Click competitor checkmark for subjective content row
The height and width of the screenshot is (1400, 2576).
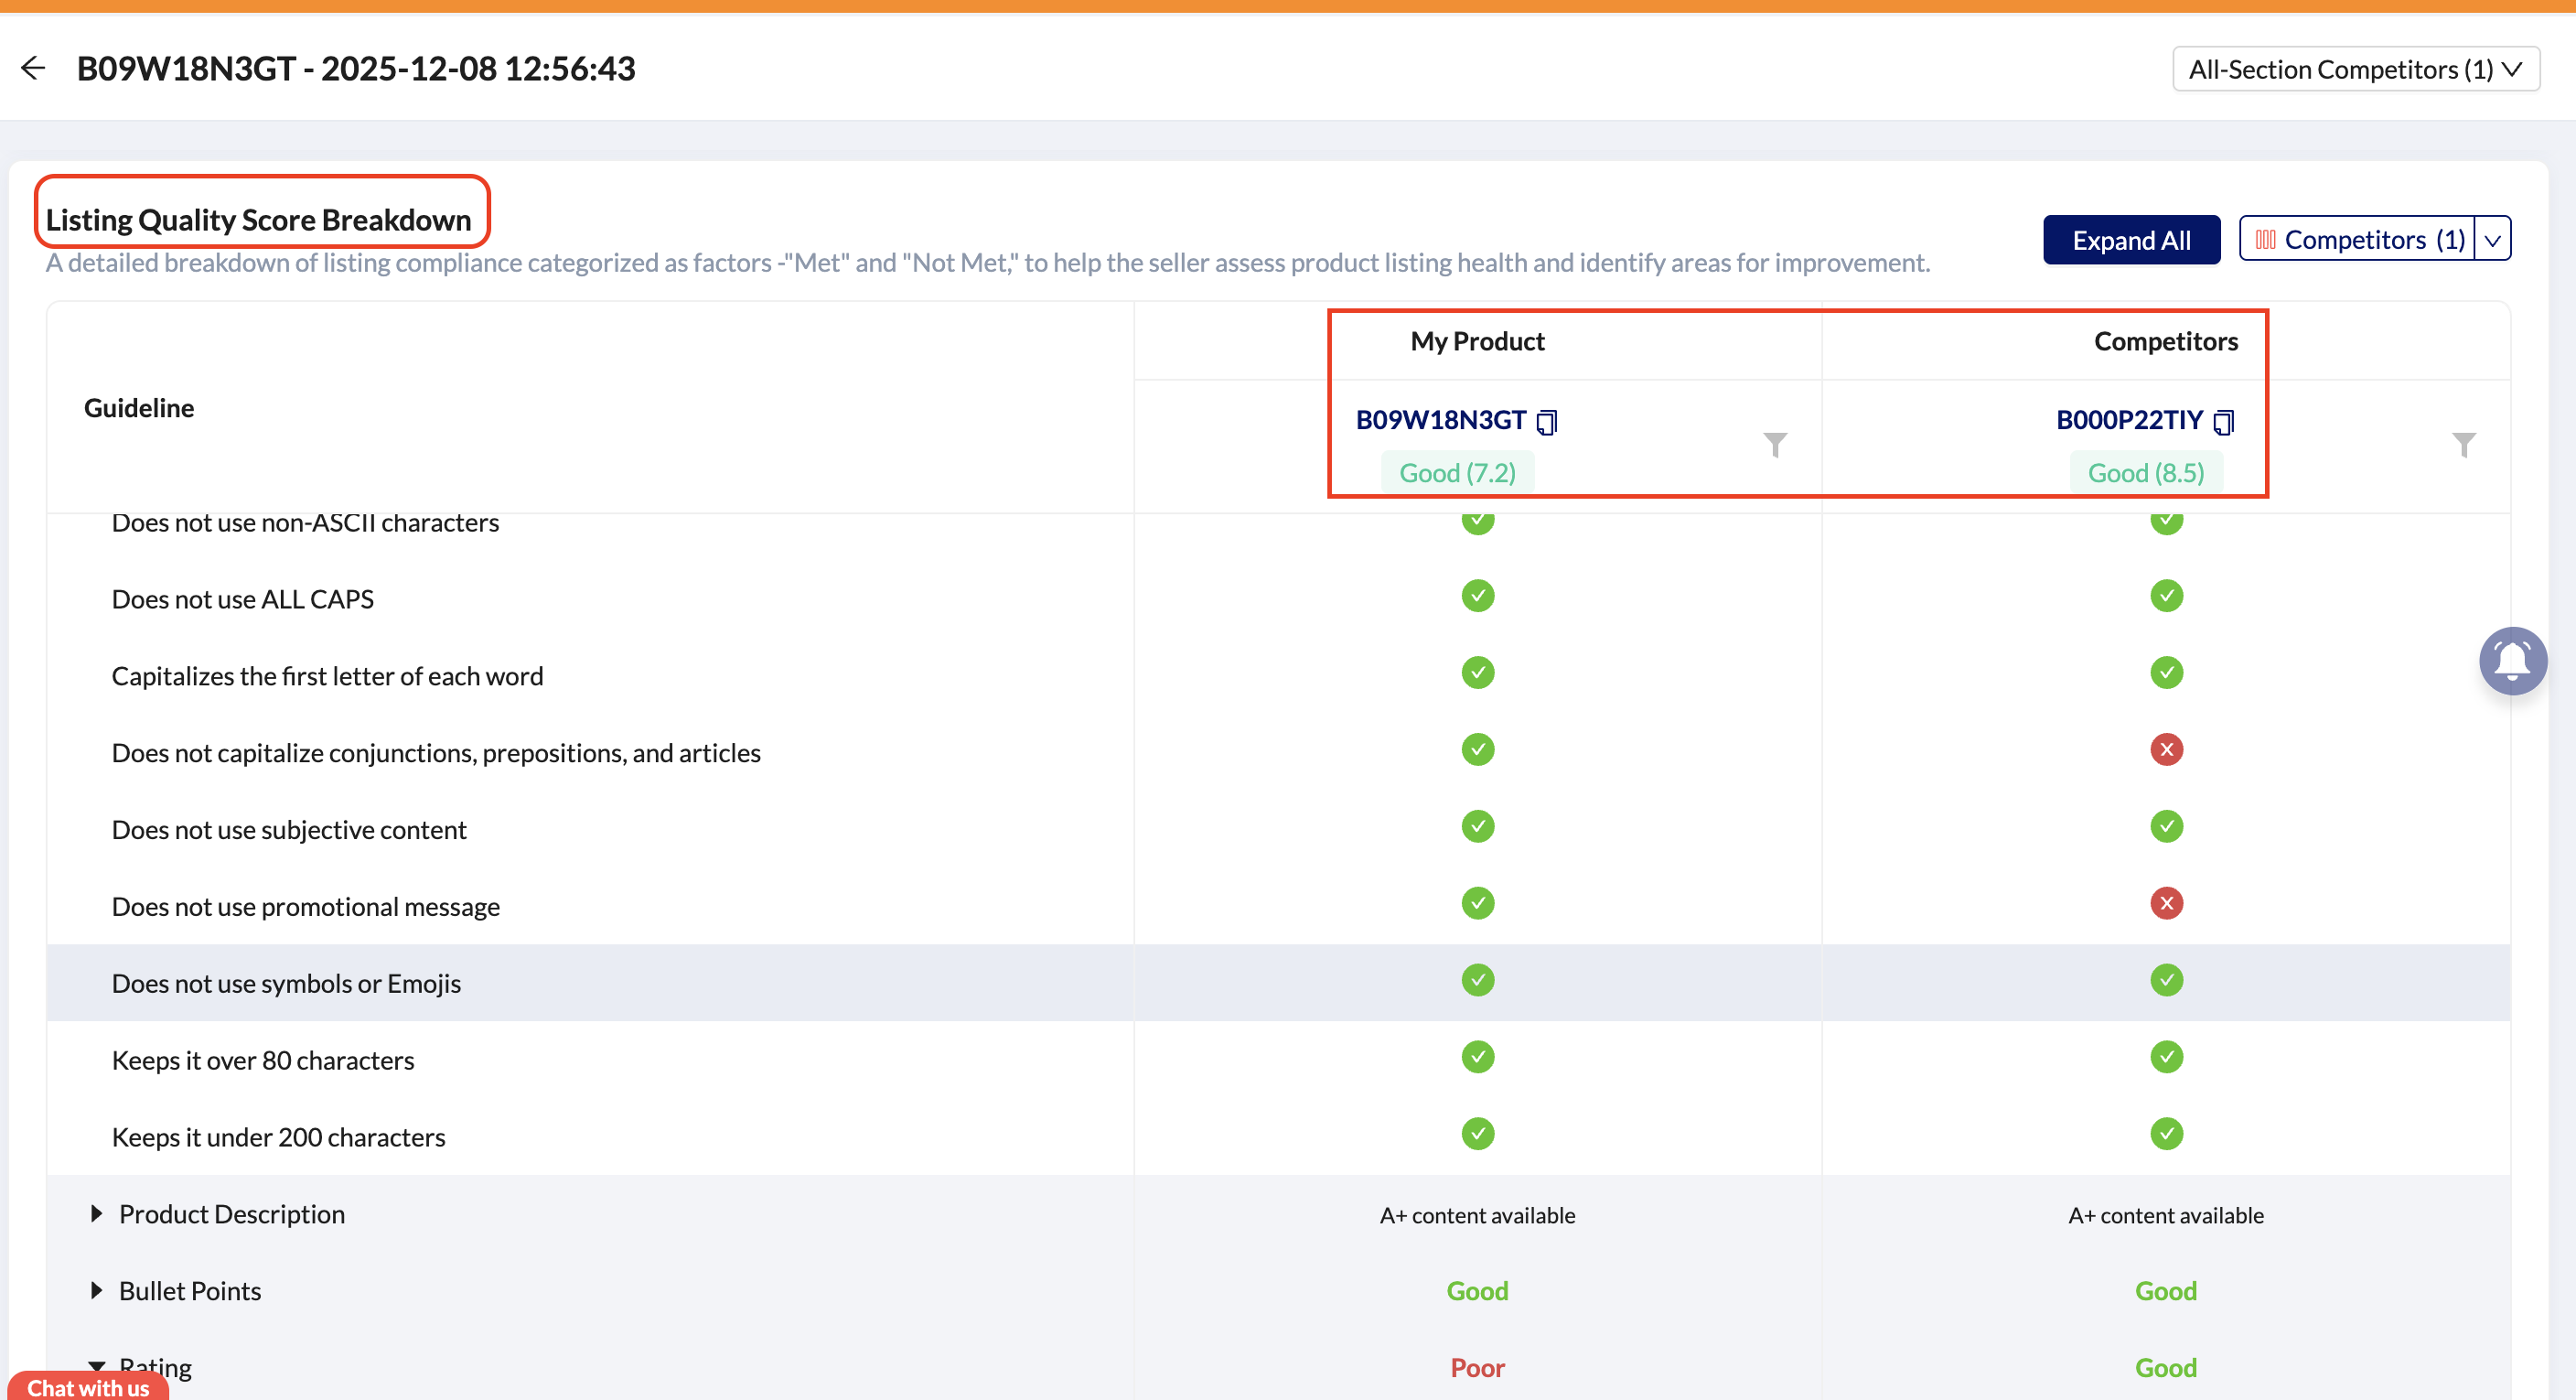2165,827
